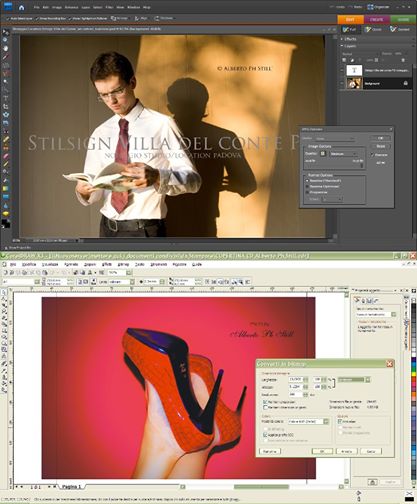Switch to the CREATE tab

tap(377, 19)
